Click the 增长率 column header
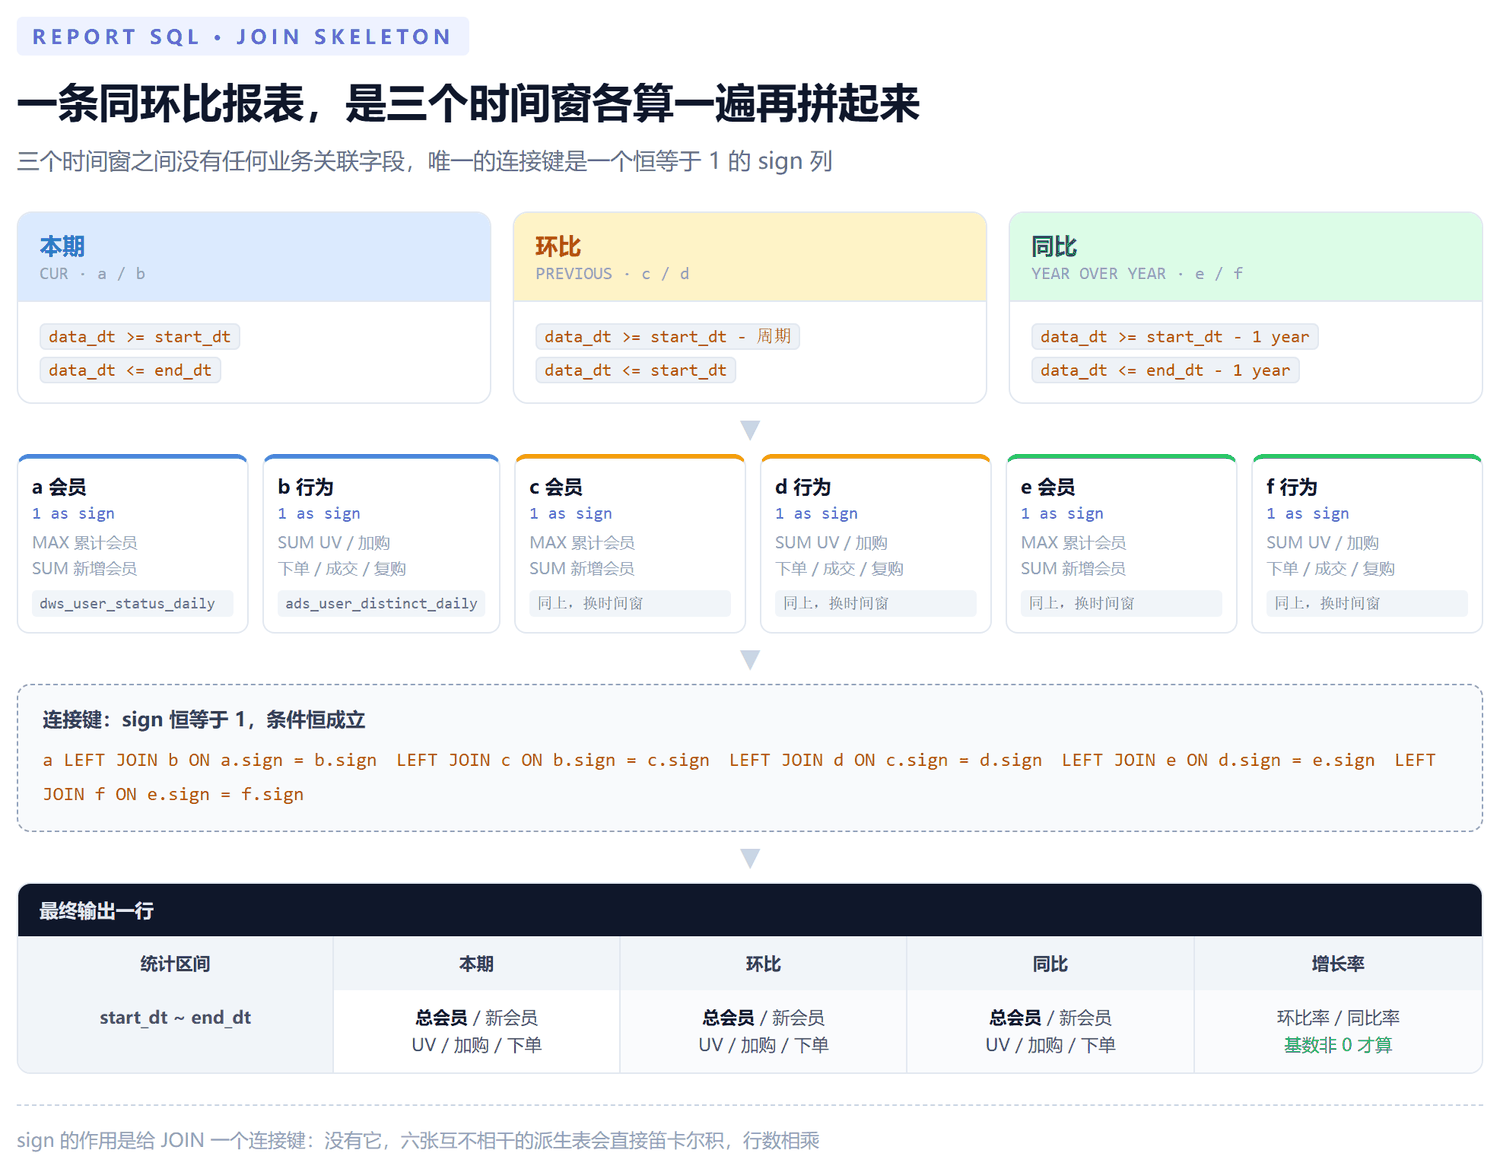Image resolution: width=1500 pixels, height=1169 pixels. click(x=1338, y=964)
